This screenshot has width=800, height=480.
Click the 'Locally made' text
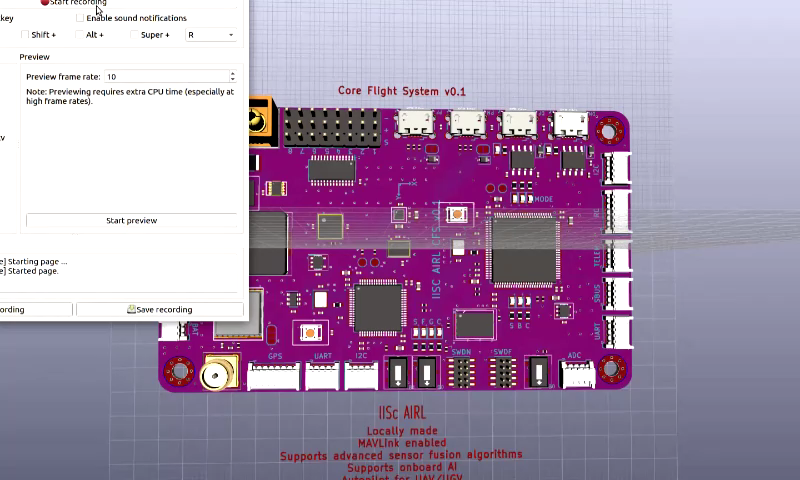402,431
